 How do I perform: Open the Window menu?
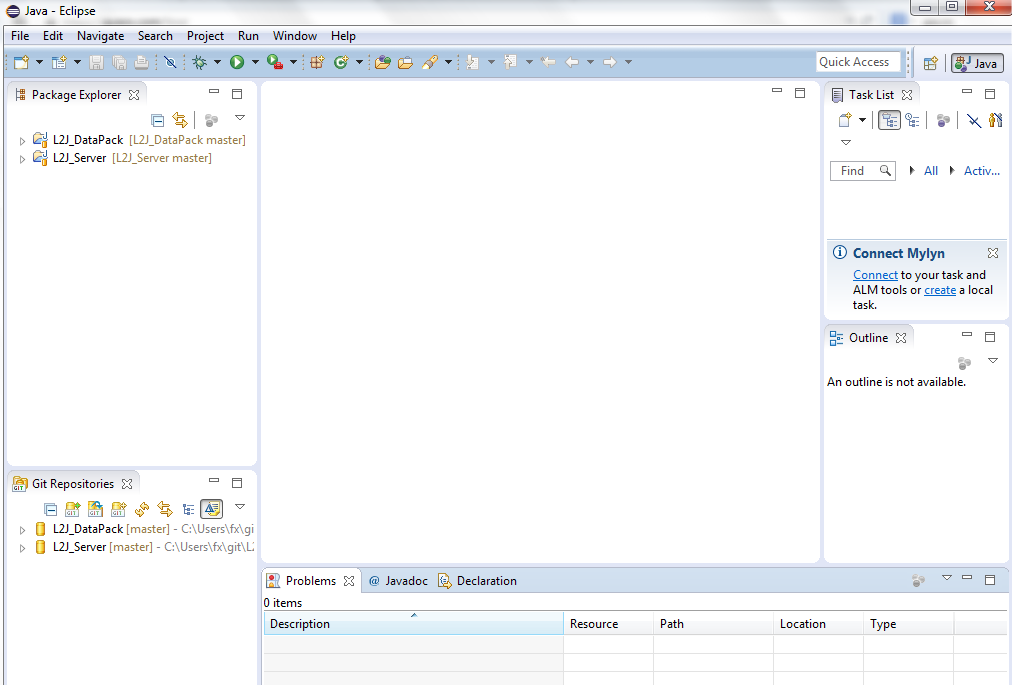point(294,36)
